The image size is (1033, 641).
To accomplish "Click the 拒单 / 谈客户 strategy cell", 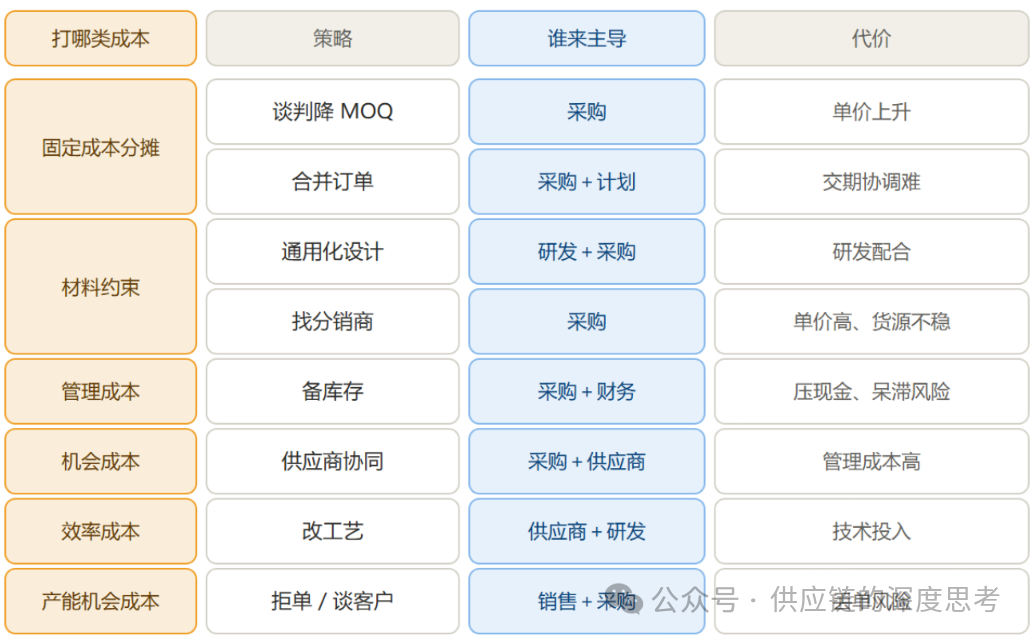I will coord(333,601).
